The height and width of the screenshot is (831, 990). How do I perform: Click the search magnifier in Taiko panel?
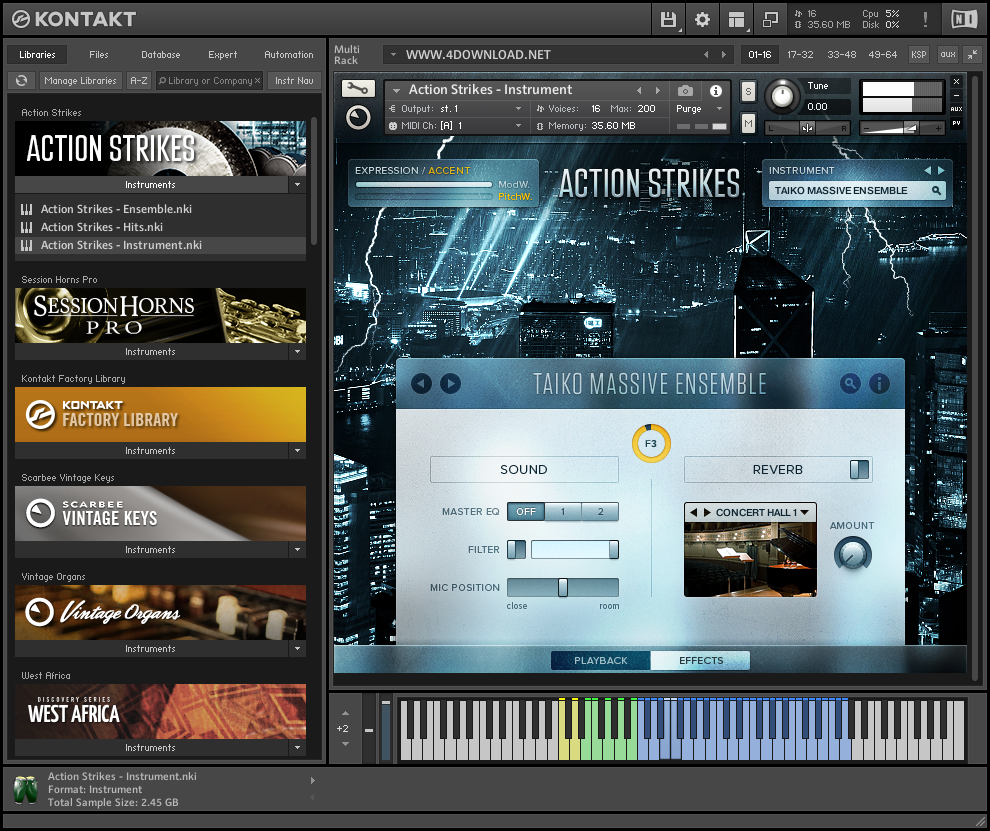[x=849, y=383]
